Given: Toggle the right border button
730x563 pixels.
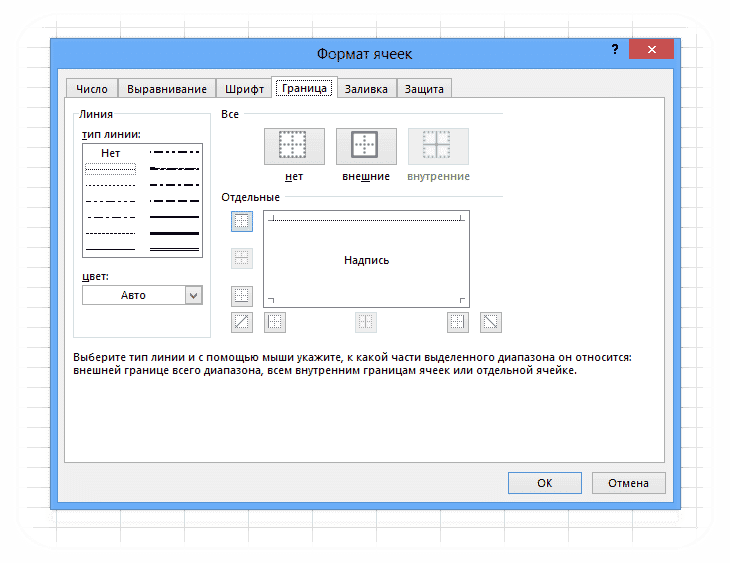Looking at the screenshot, I should [x=458, y=322].
